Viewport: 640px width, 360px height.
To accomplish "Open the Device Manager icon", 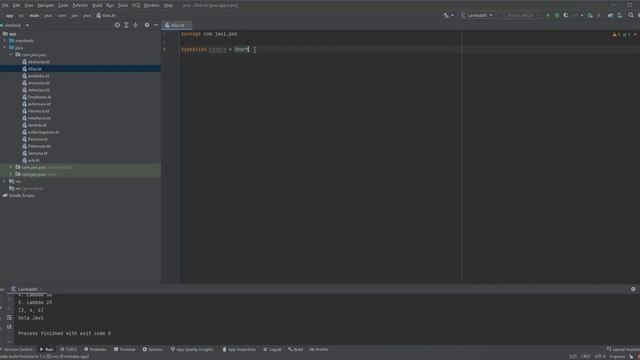I will (x=620, y=16).
